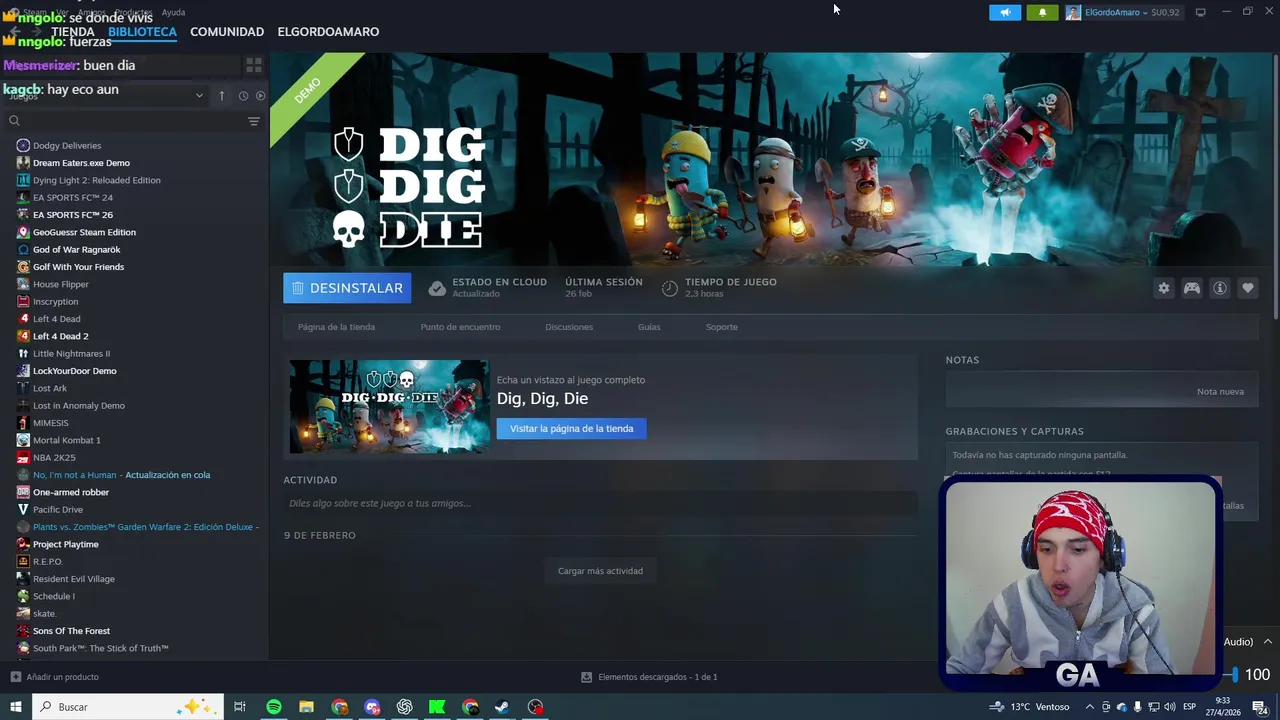Open the game's manage gear menu

[x=1164, y=288]
